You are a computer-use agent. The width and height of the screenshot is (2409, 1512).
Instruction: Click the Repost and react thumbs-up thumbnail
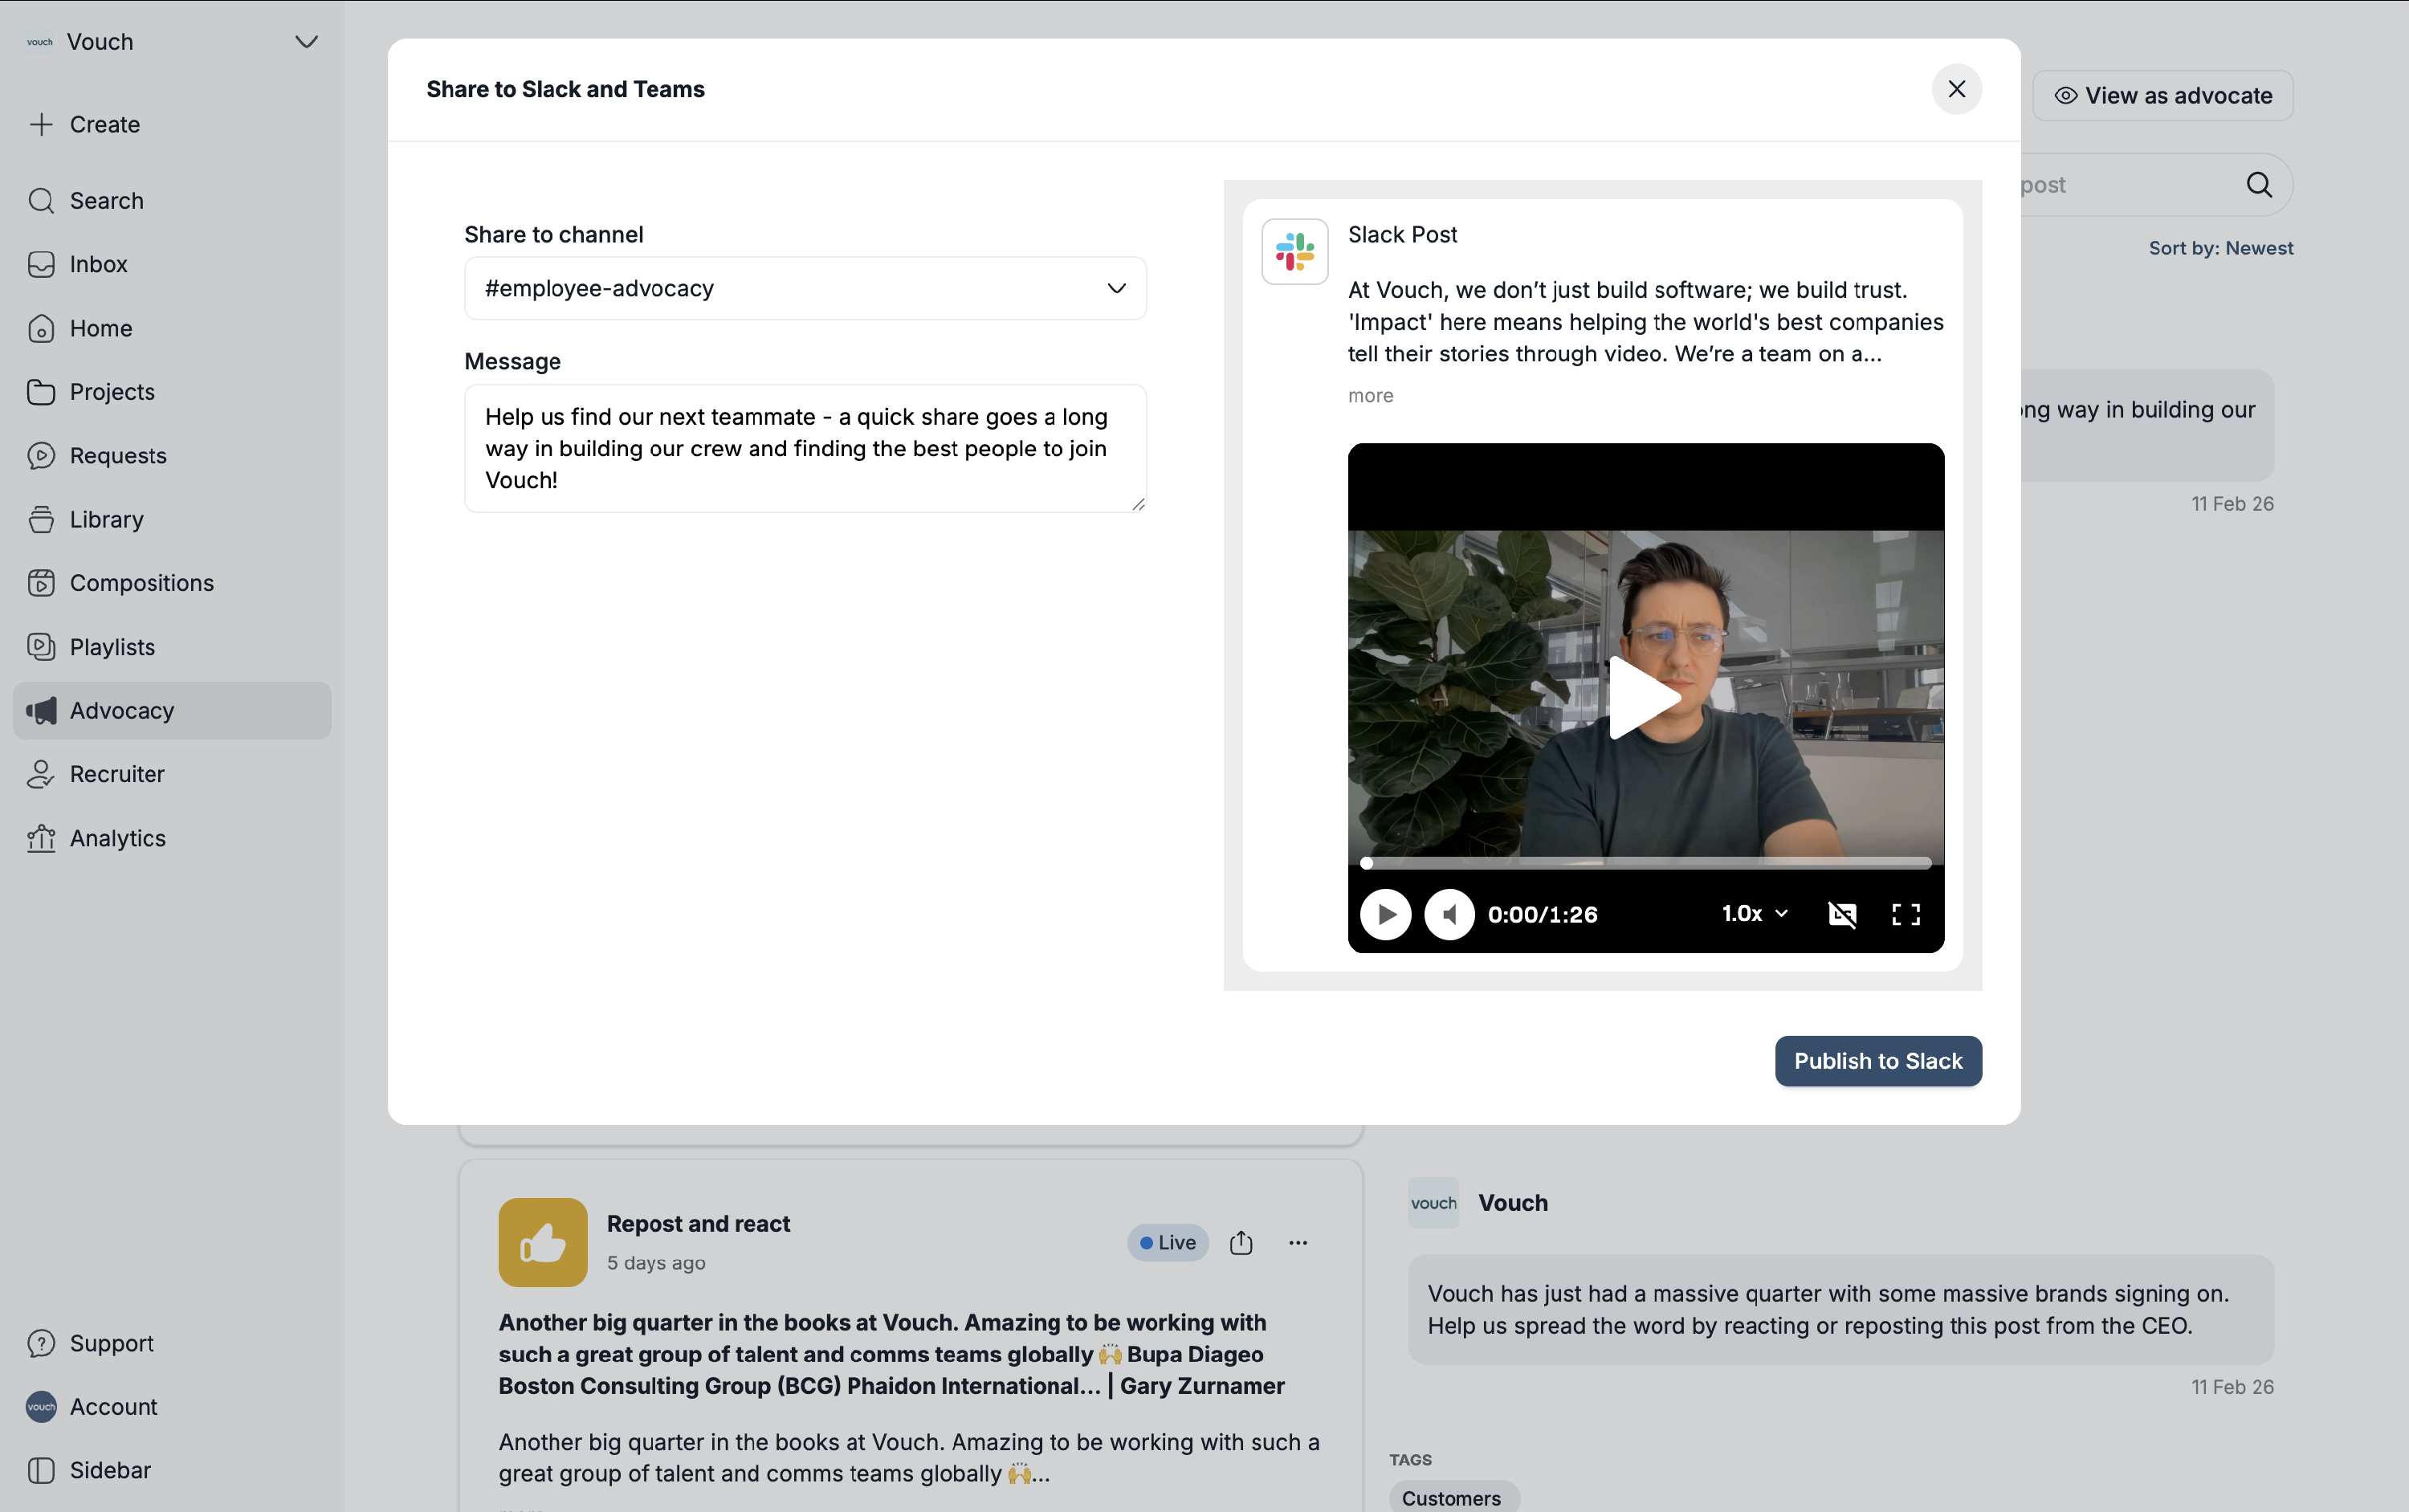[x=542, y=1242]
